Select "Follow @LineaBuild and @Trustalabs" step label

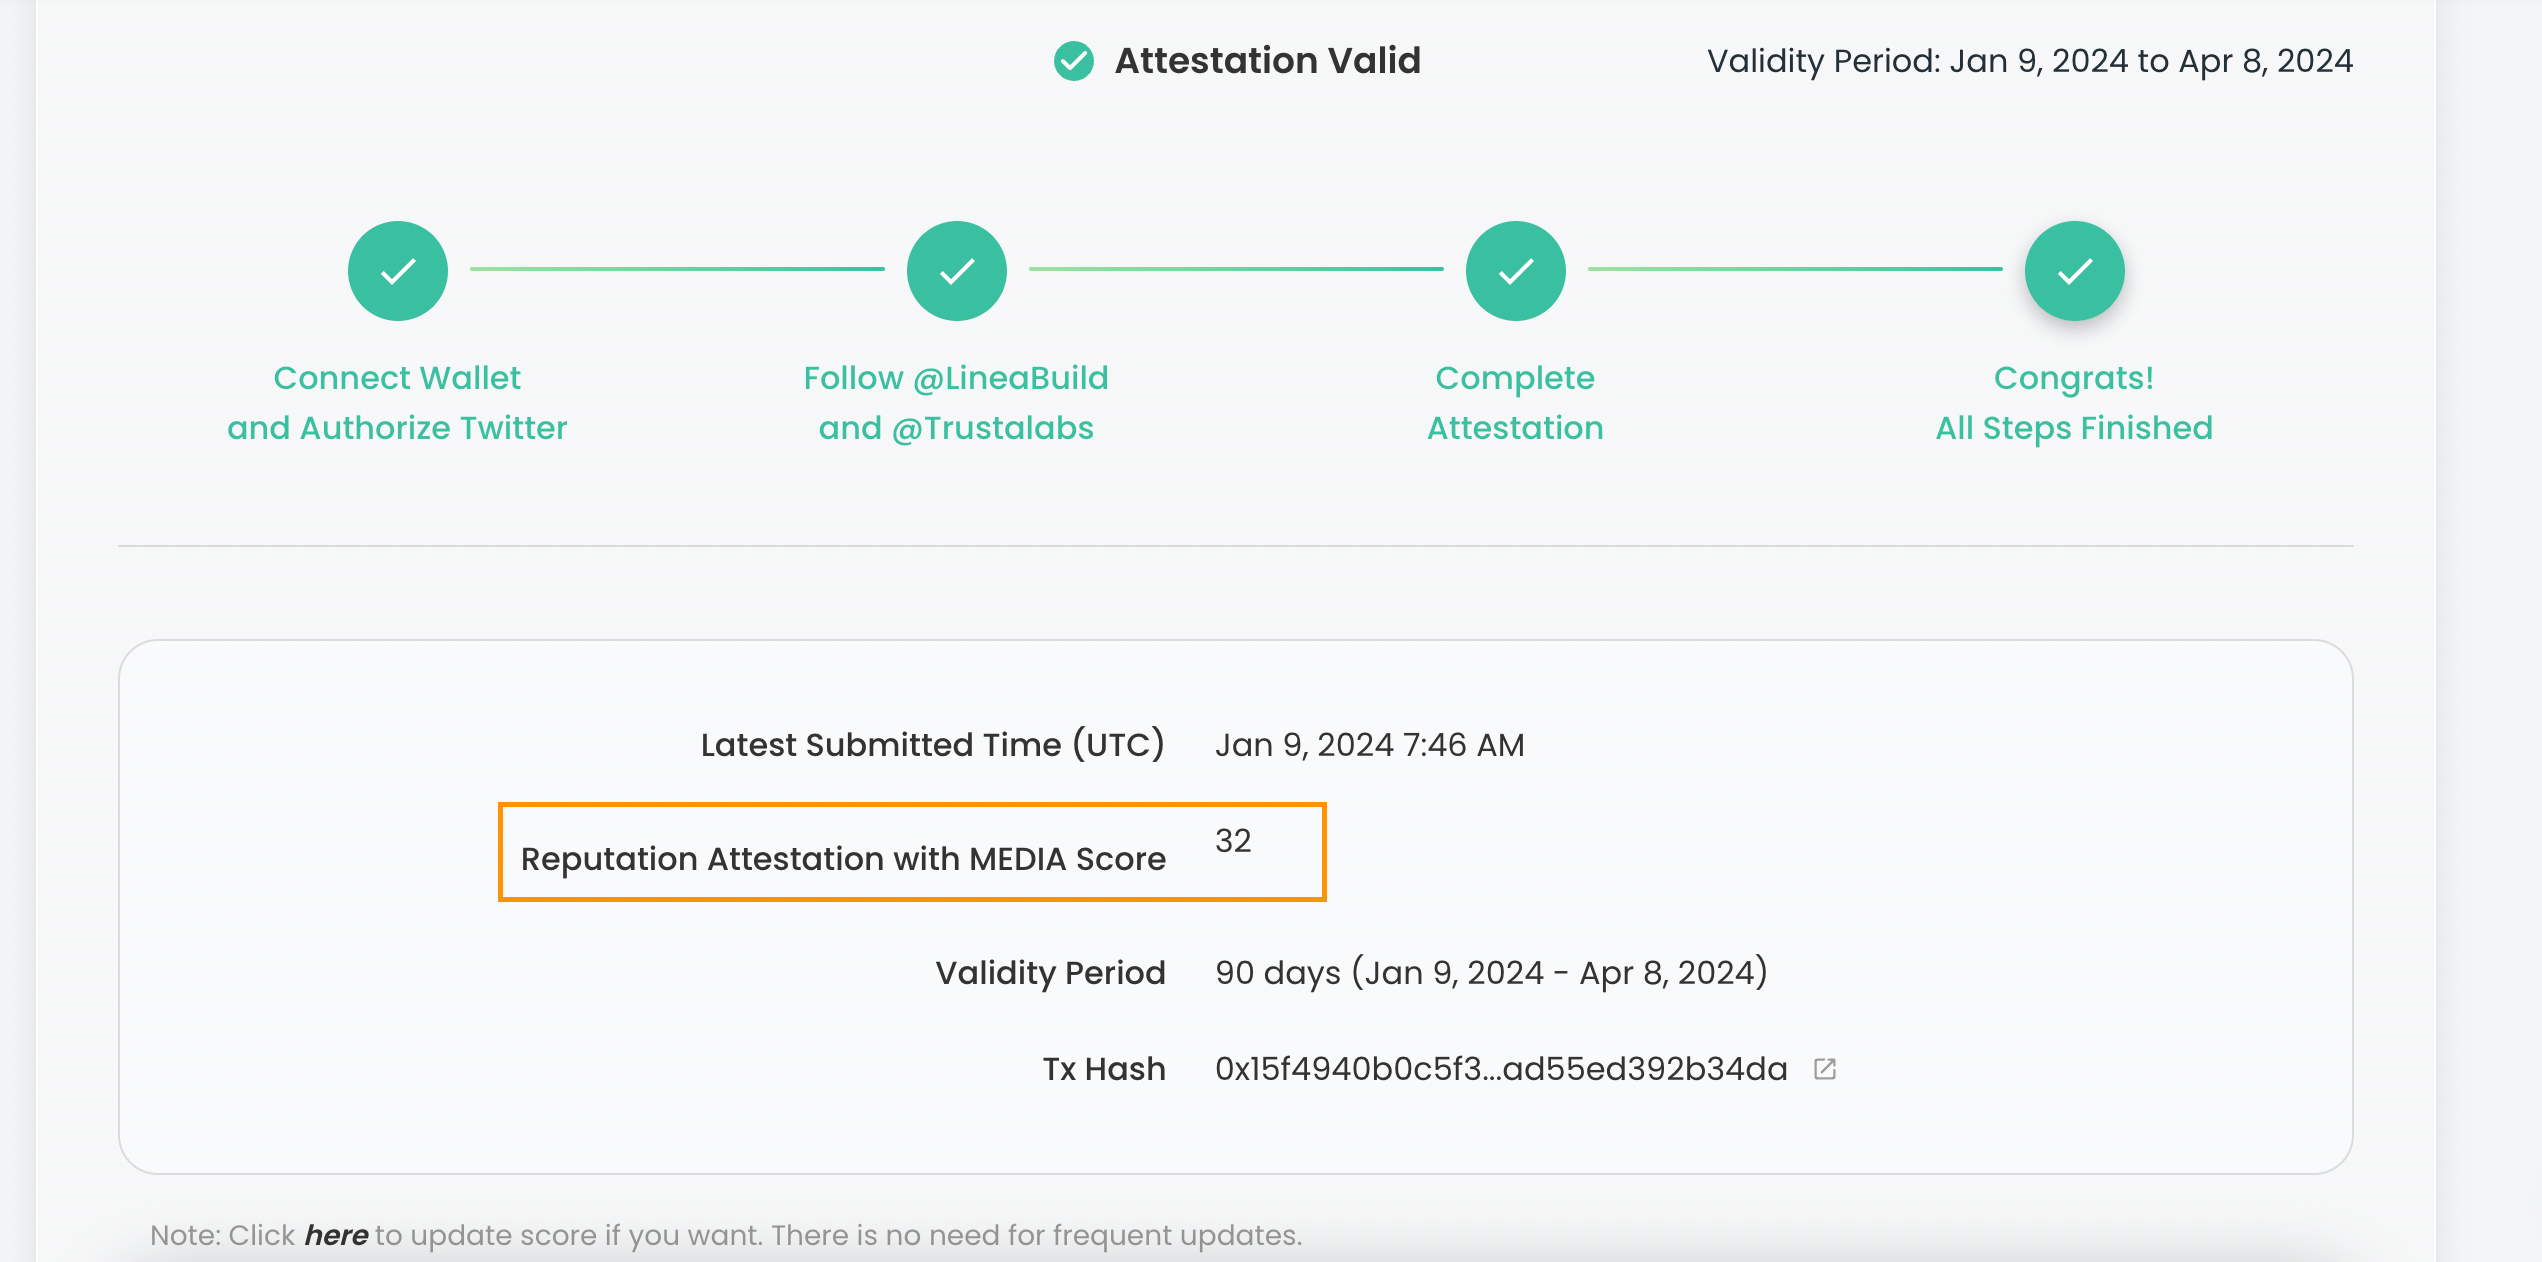pos(956,403)
